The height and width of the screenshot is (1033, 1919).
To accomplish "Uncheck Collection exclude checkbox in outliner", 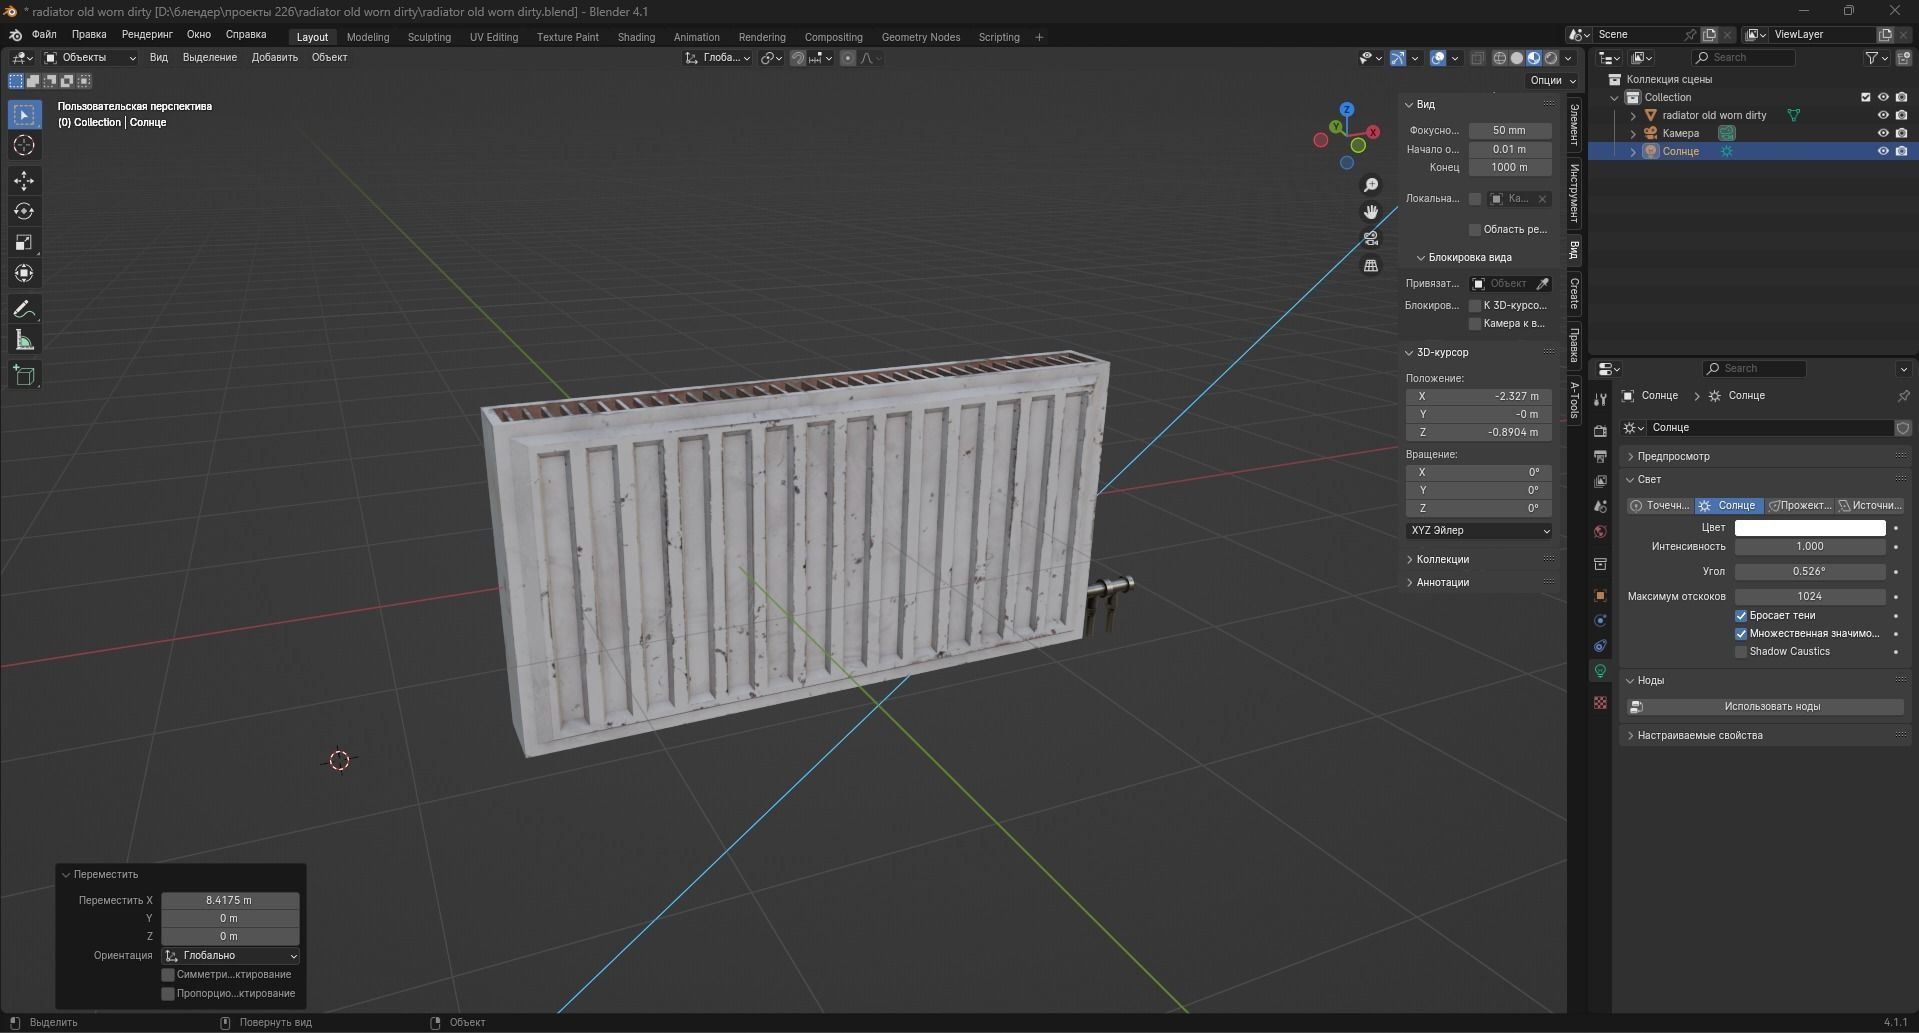I will point(1865,97).
